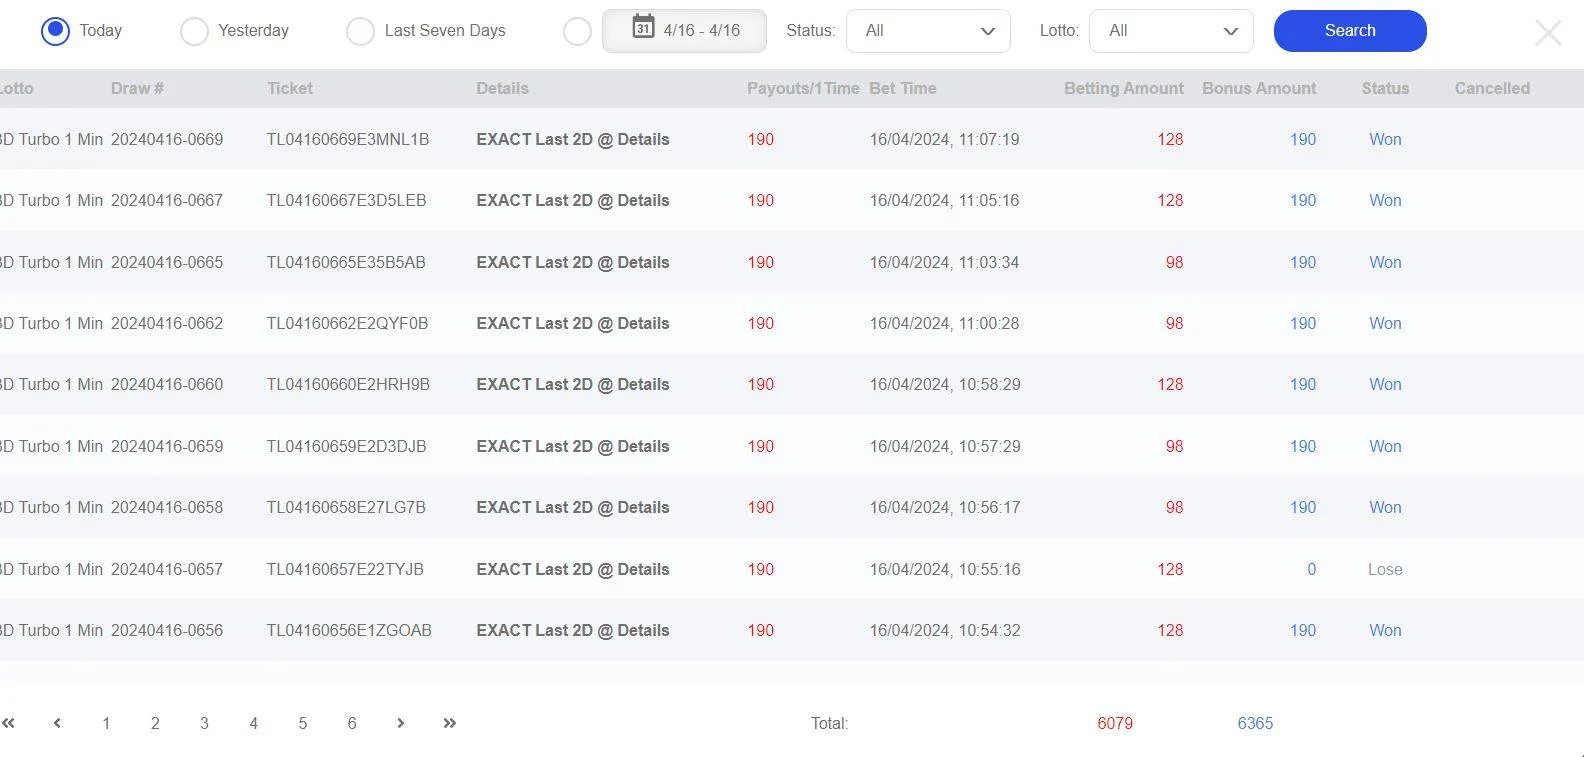Click the Payouts/1Time column header
Viewport: 1584px width, 757px height.
coord(803,88)
